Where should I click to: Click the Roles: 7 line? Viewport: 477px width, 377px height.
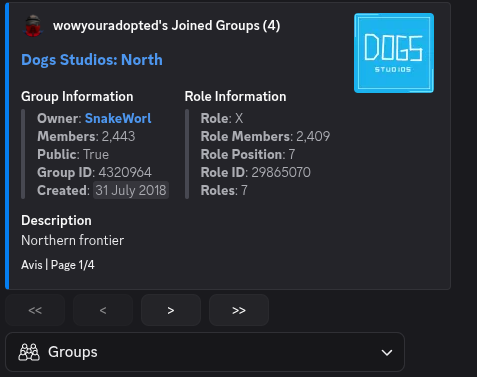coord(224,190)
